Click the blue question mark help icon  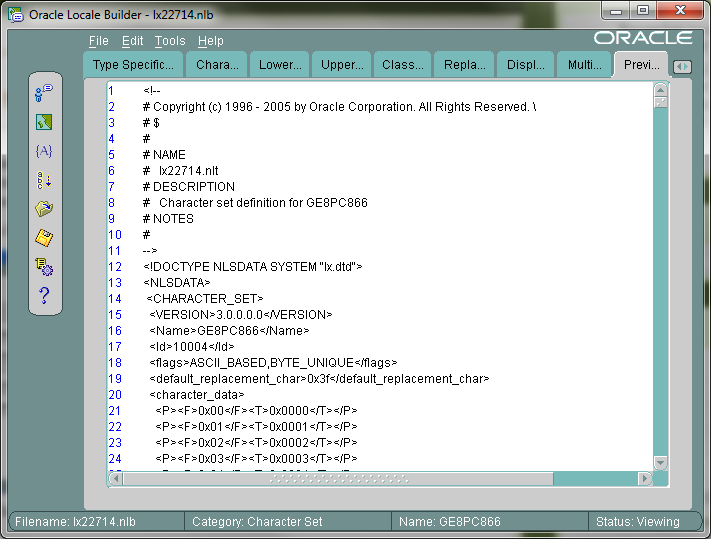coord(44,296)
